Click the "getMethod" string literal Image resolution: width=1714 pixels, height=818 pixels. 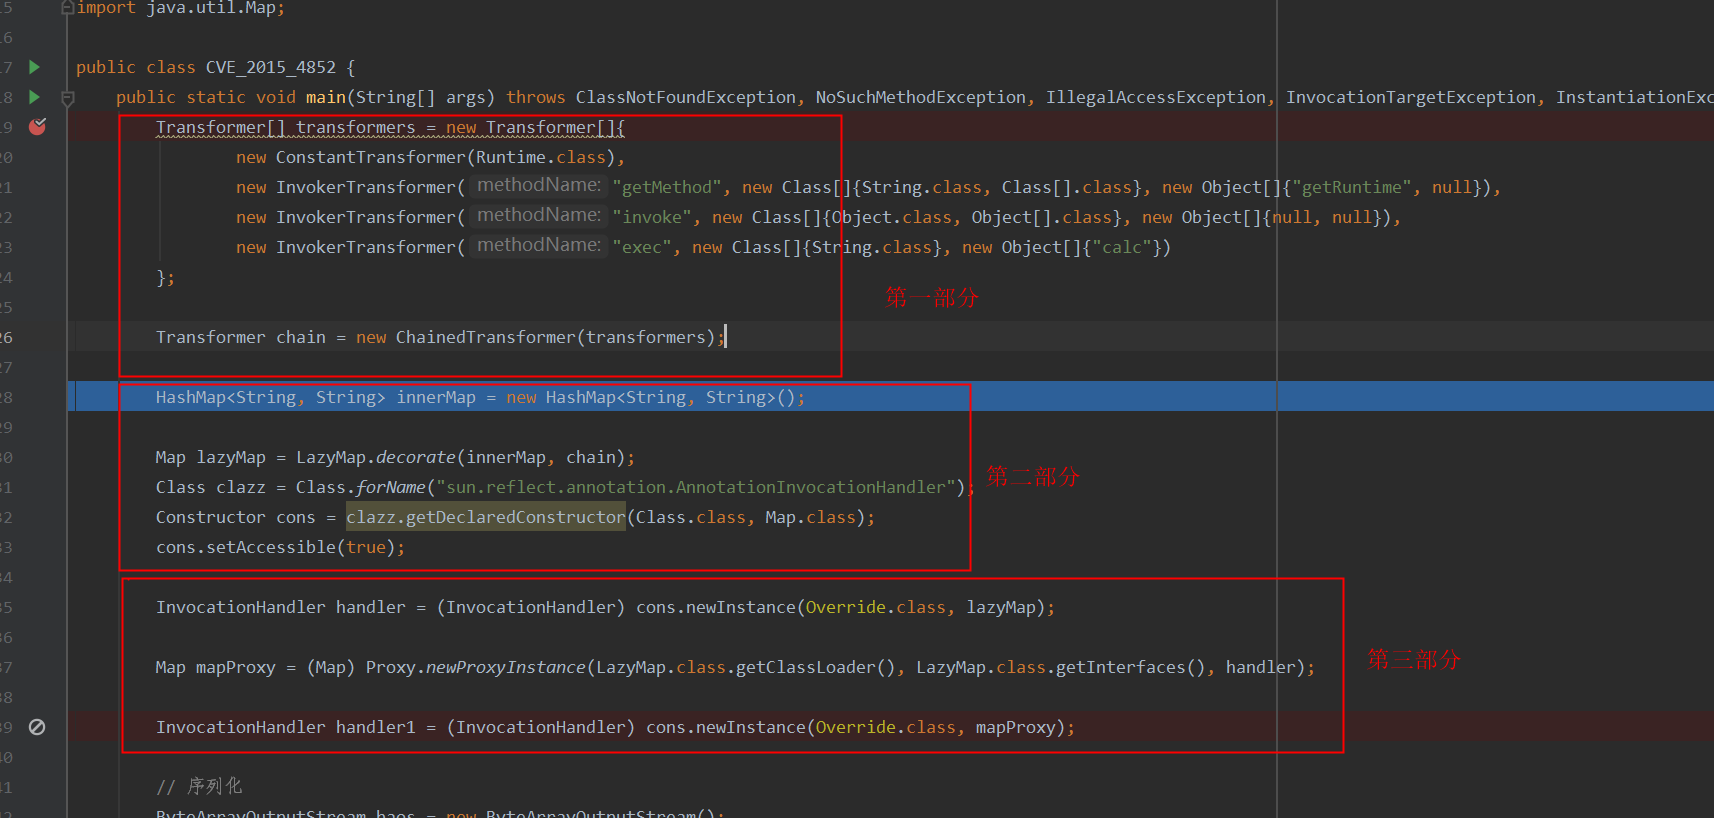point(667,187)
